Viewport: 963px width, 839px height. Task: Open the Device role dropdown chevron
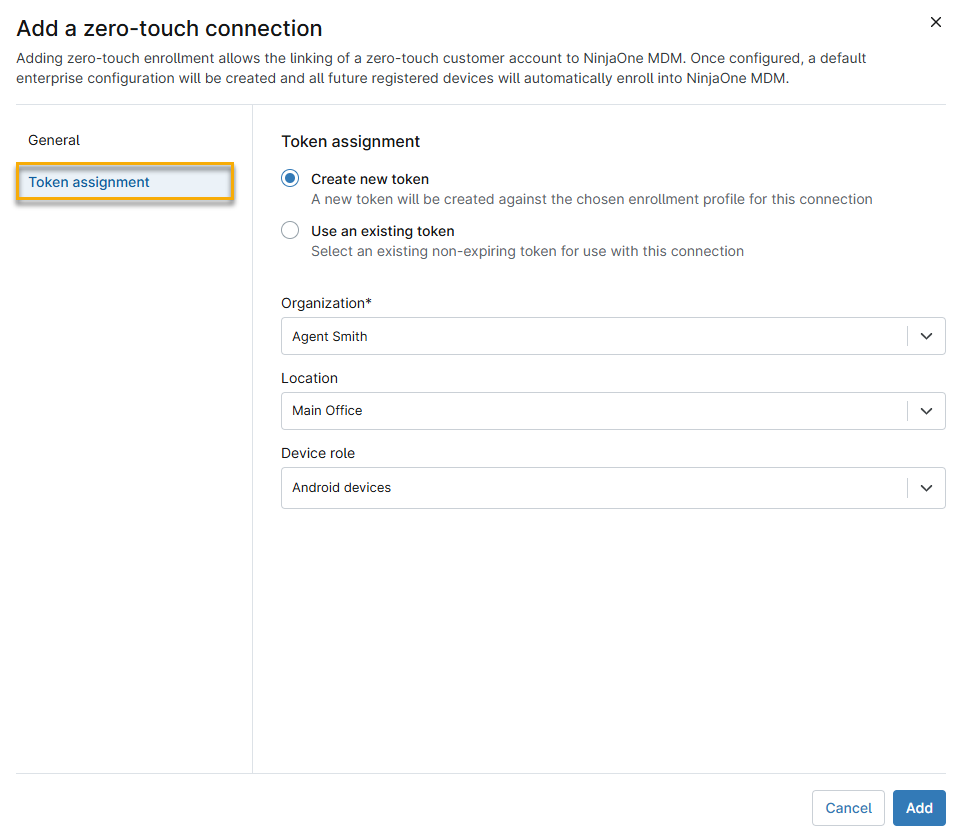click(926, 488)
